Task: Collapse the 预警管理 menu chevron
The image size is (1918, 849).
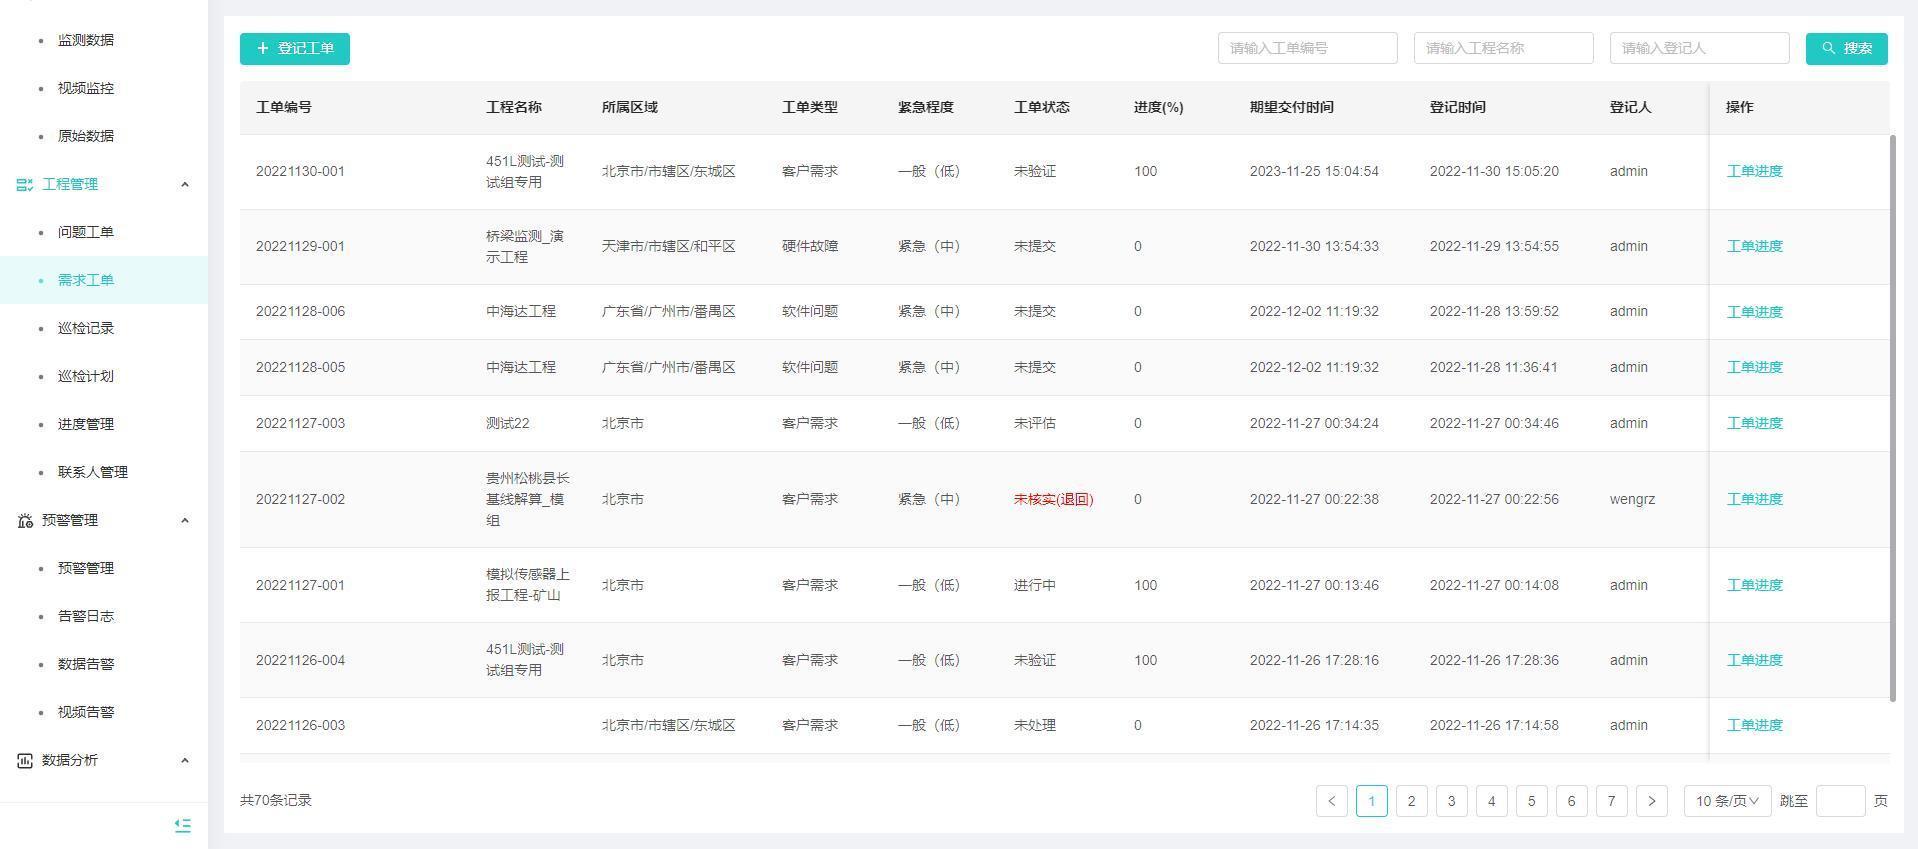Action: (x=184, y=520)
